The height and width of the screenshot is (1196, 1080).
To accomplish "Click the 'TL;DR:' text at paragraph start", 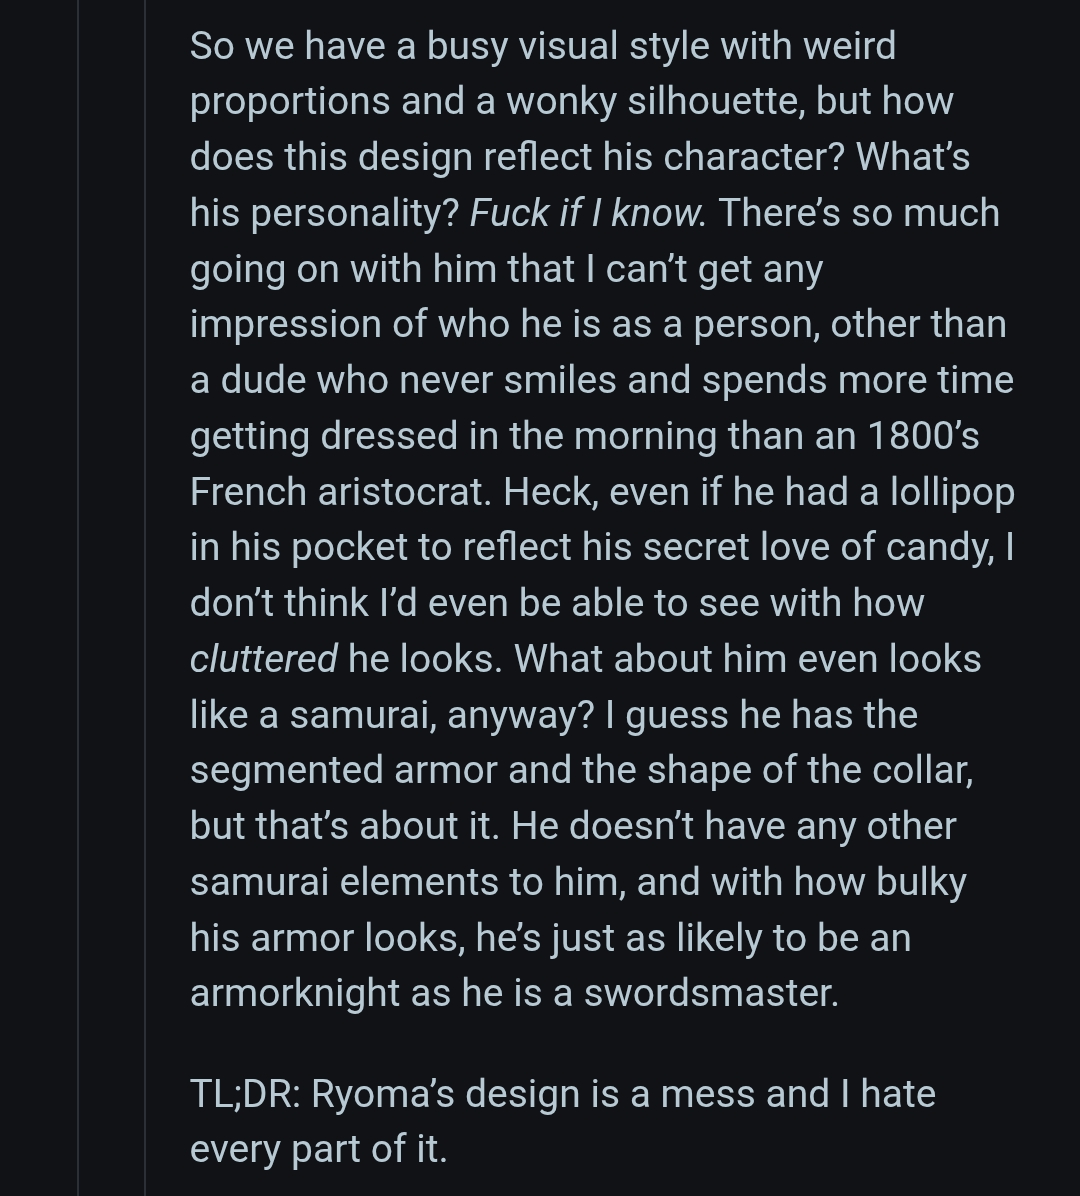I will [x=245, y=1094].
